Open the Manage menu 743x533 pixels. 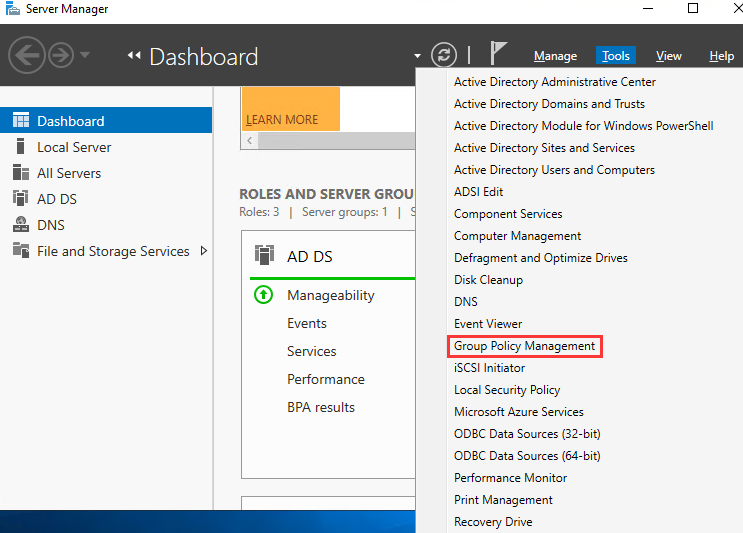pyautogui.click(x=555, y=56)
